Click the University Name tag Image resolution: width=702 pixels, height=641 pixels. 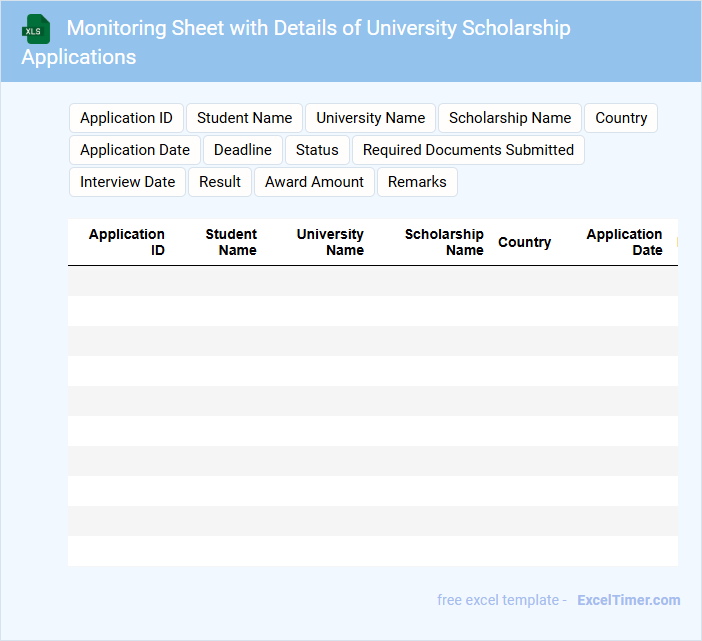(x=370, y=118)
